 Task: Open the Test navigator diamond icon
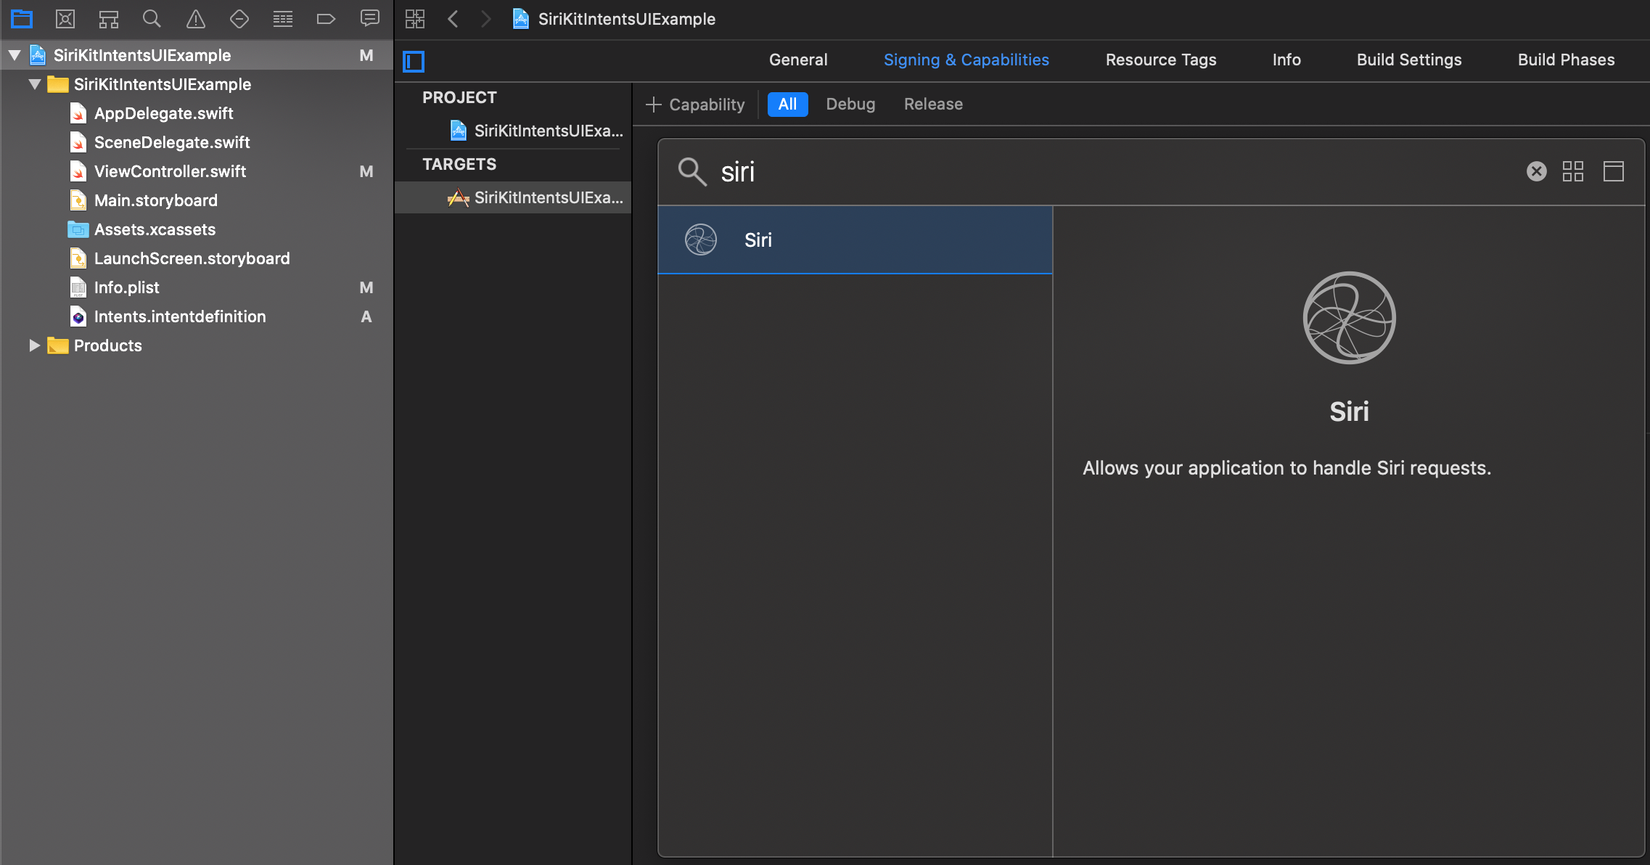click(239, 19)
